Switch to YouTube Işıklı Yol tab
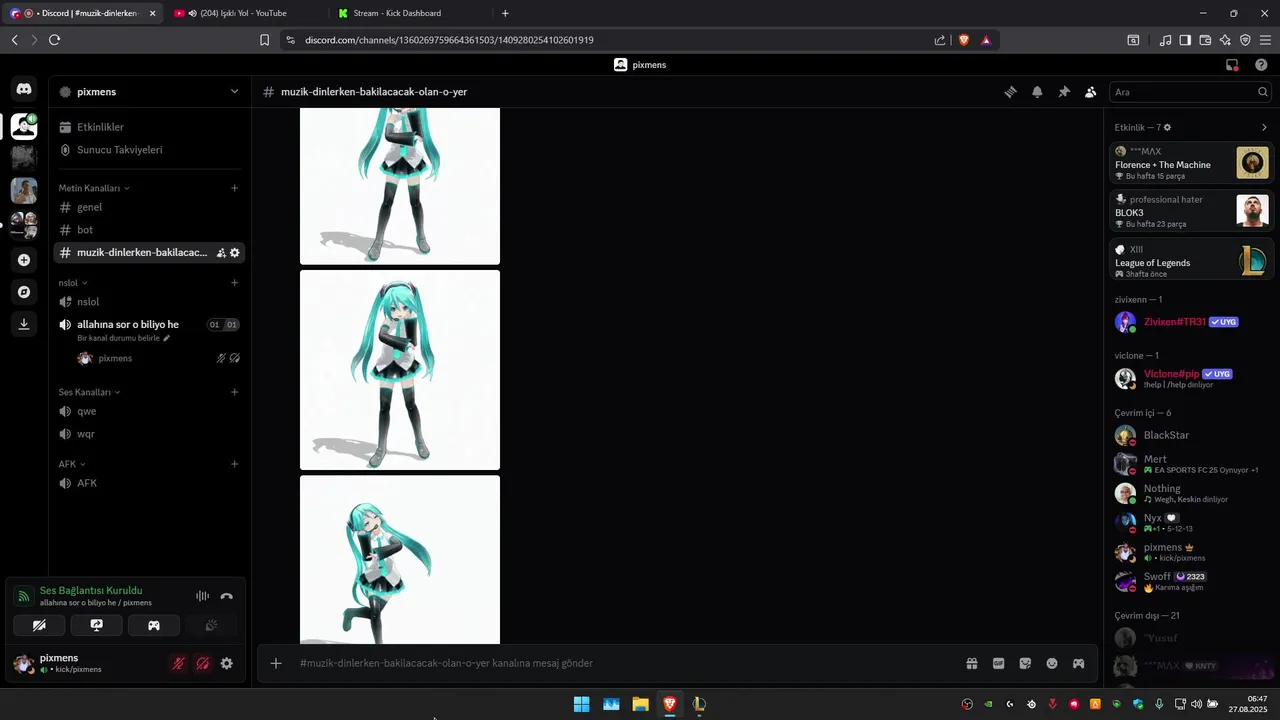The height and width of the screenshot is (720, 1280). [x=243, y=13]
